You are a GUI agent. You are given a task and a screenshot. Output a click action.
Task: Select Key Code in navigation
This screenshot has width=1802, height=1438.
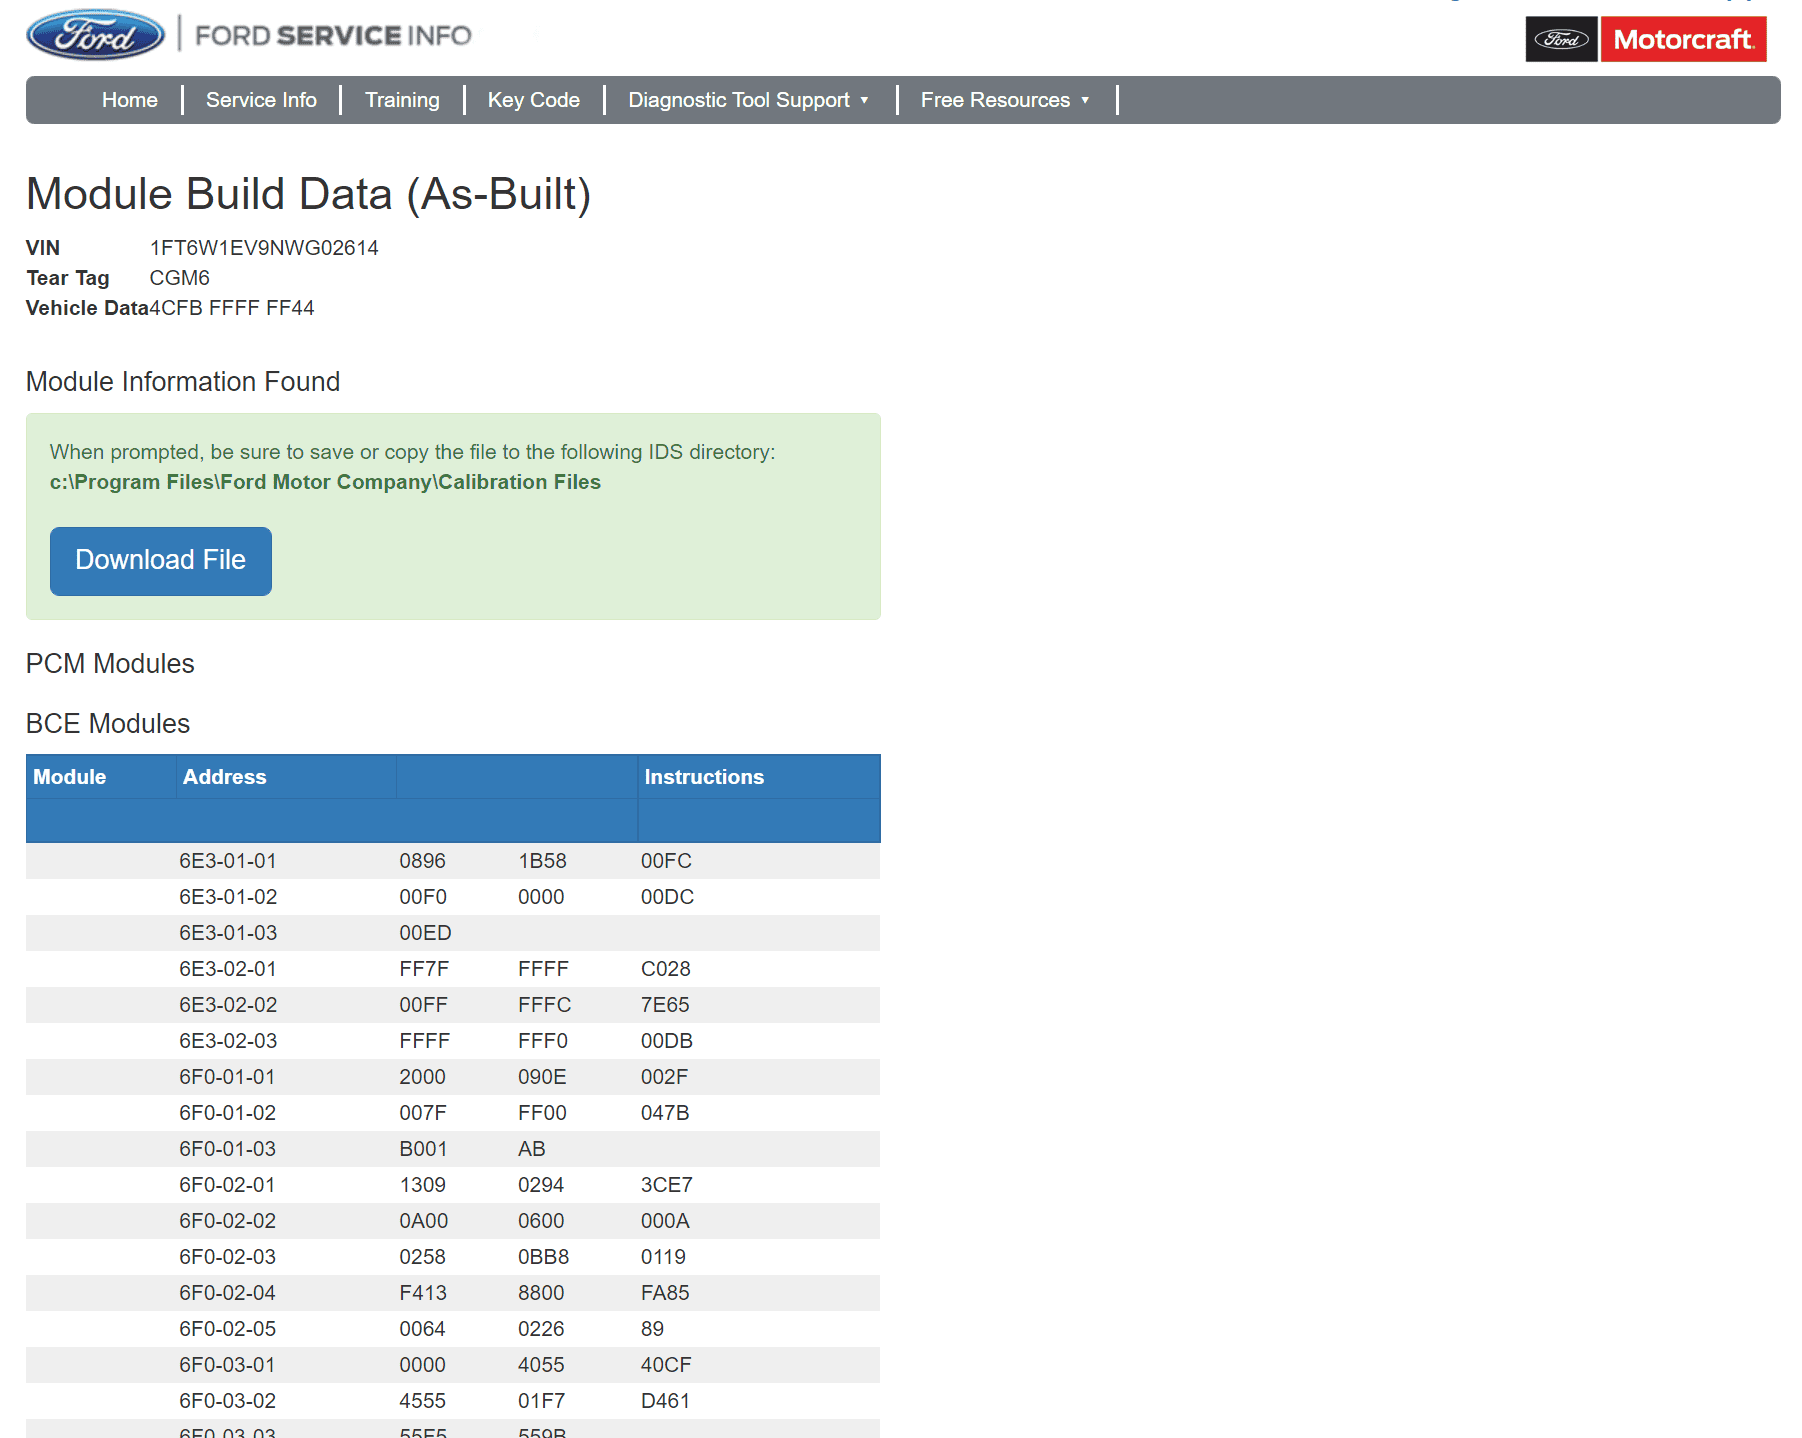pos(533,100)
